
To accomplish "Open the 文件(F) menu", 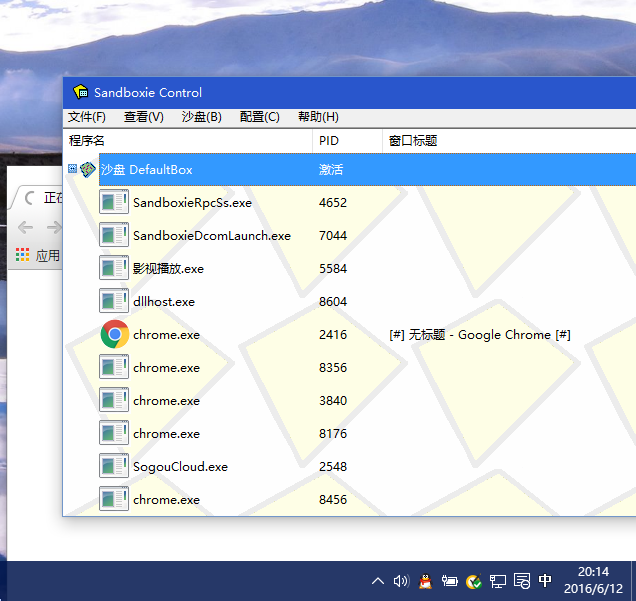I will (x=86, y=117).
